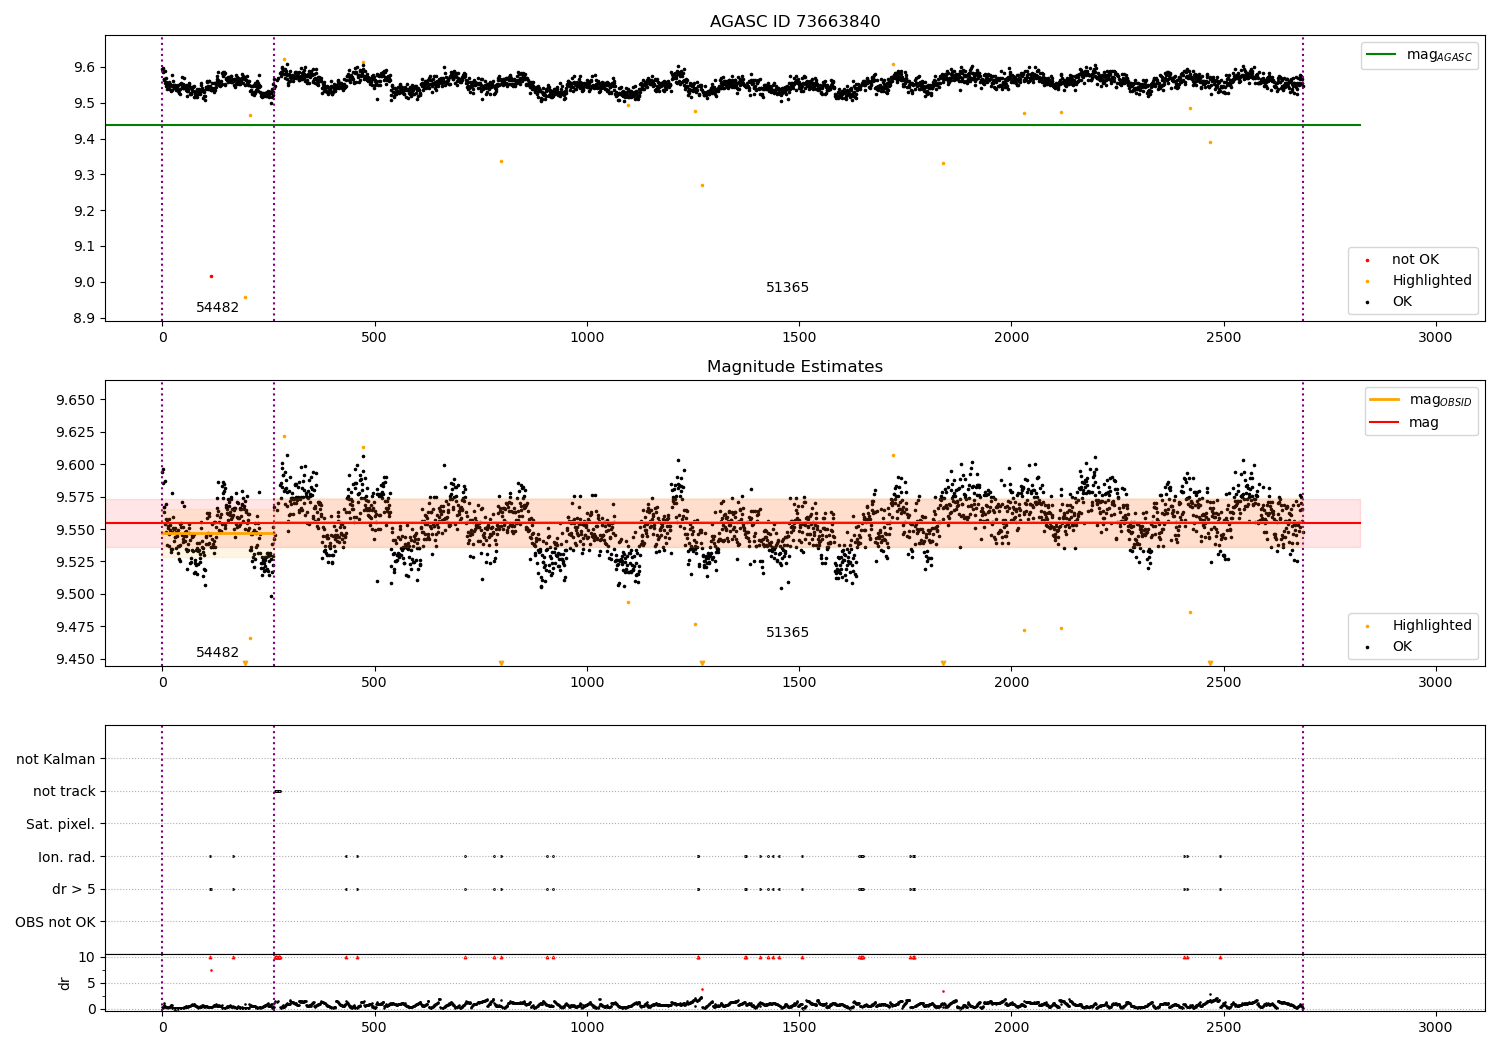The height and width of the screenshot is (1050, 1500).
Task: Click the '54482' obsid label in top plot
Action: (x=217, y=308)
